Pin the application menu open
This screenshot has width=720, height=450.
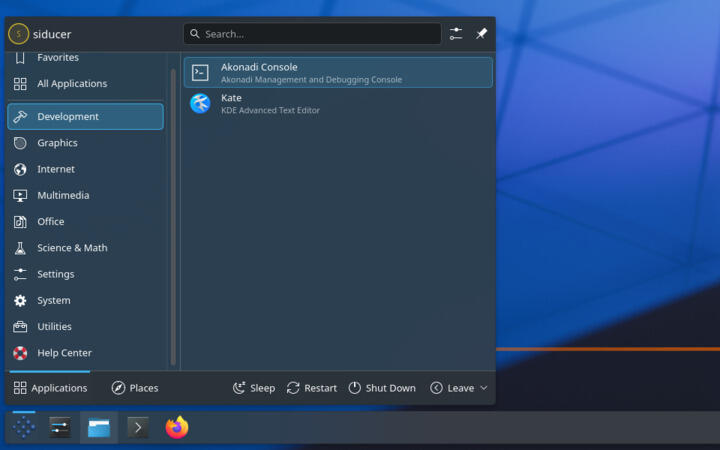click(481, 34)
